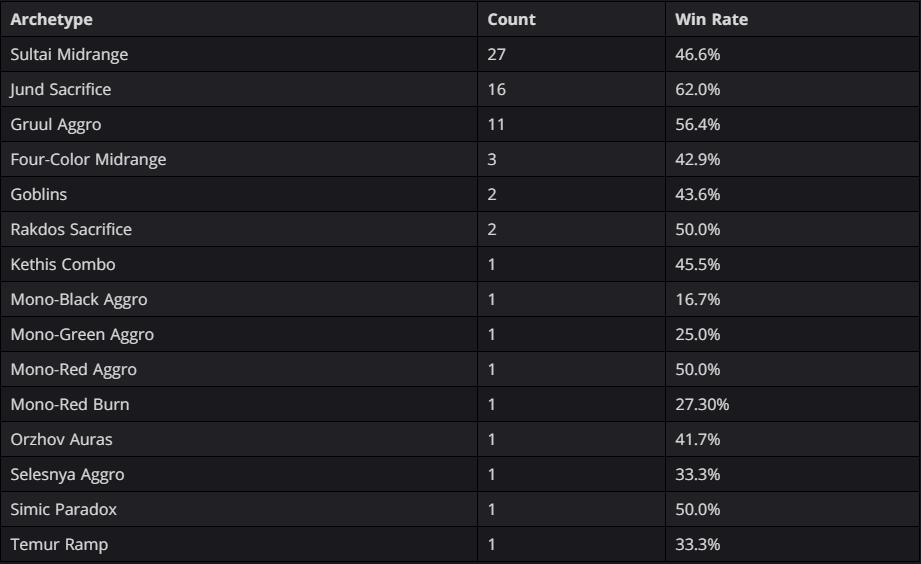The height and width of the screenshot is (564, 921).
Task: Click the 62.0% win rate value
Action: [x=697, y=89]
